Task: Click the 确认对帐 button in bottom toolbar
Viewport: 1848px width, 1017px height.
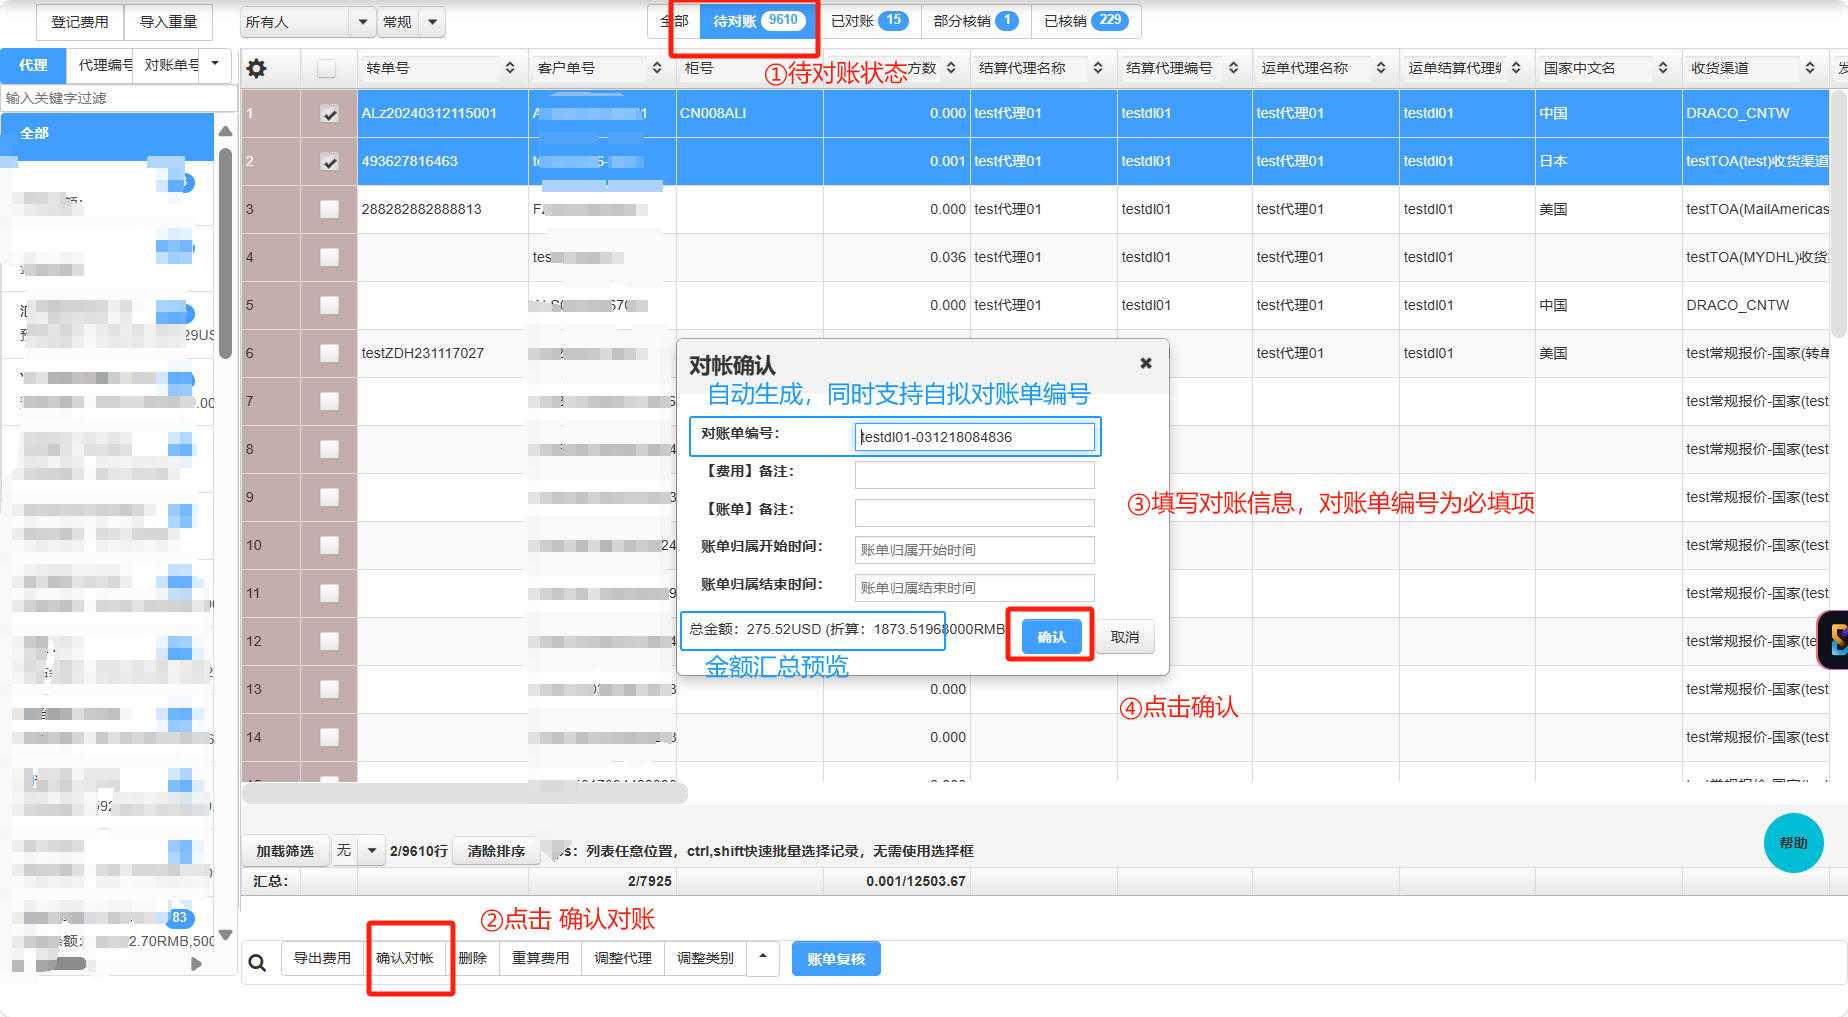Action: click(405, 958)
